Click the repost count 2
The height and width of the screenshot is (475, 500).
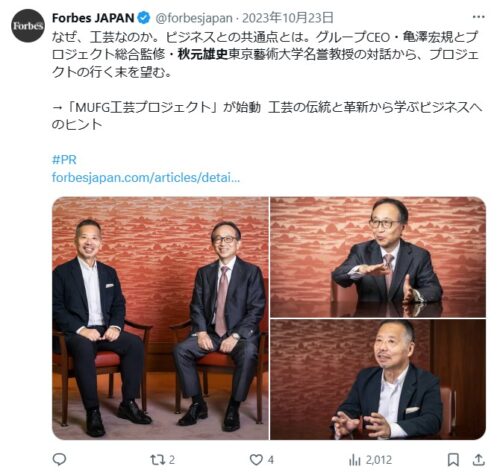171,460
